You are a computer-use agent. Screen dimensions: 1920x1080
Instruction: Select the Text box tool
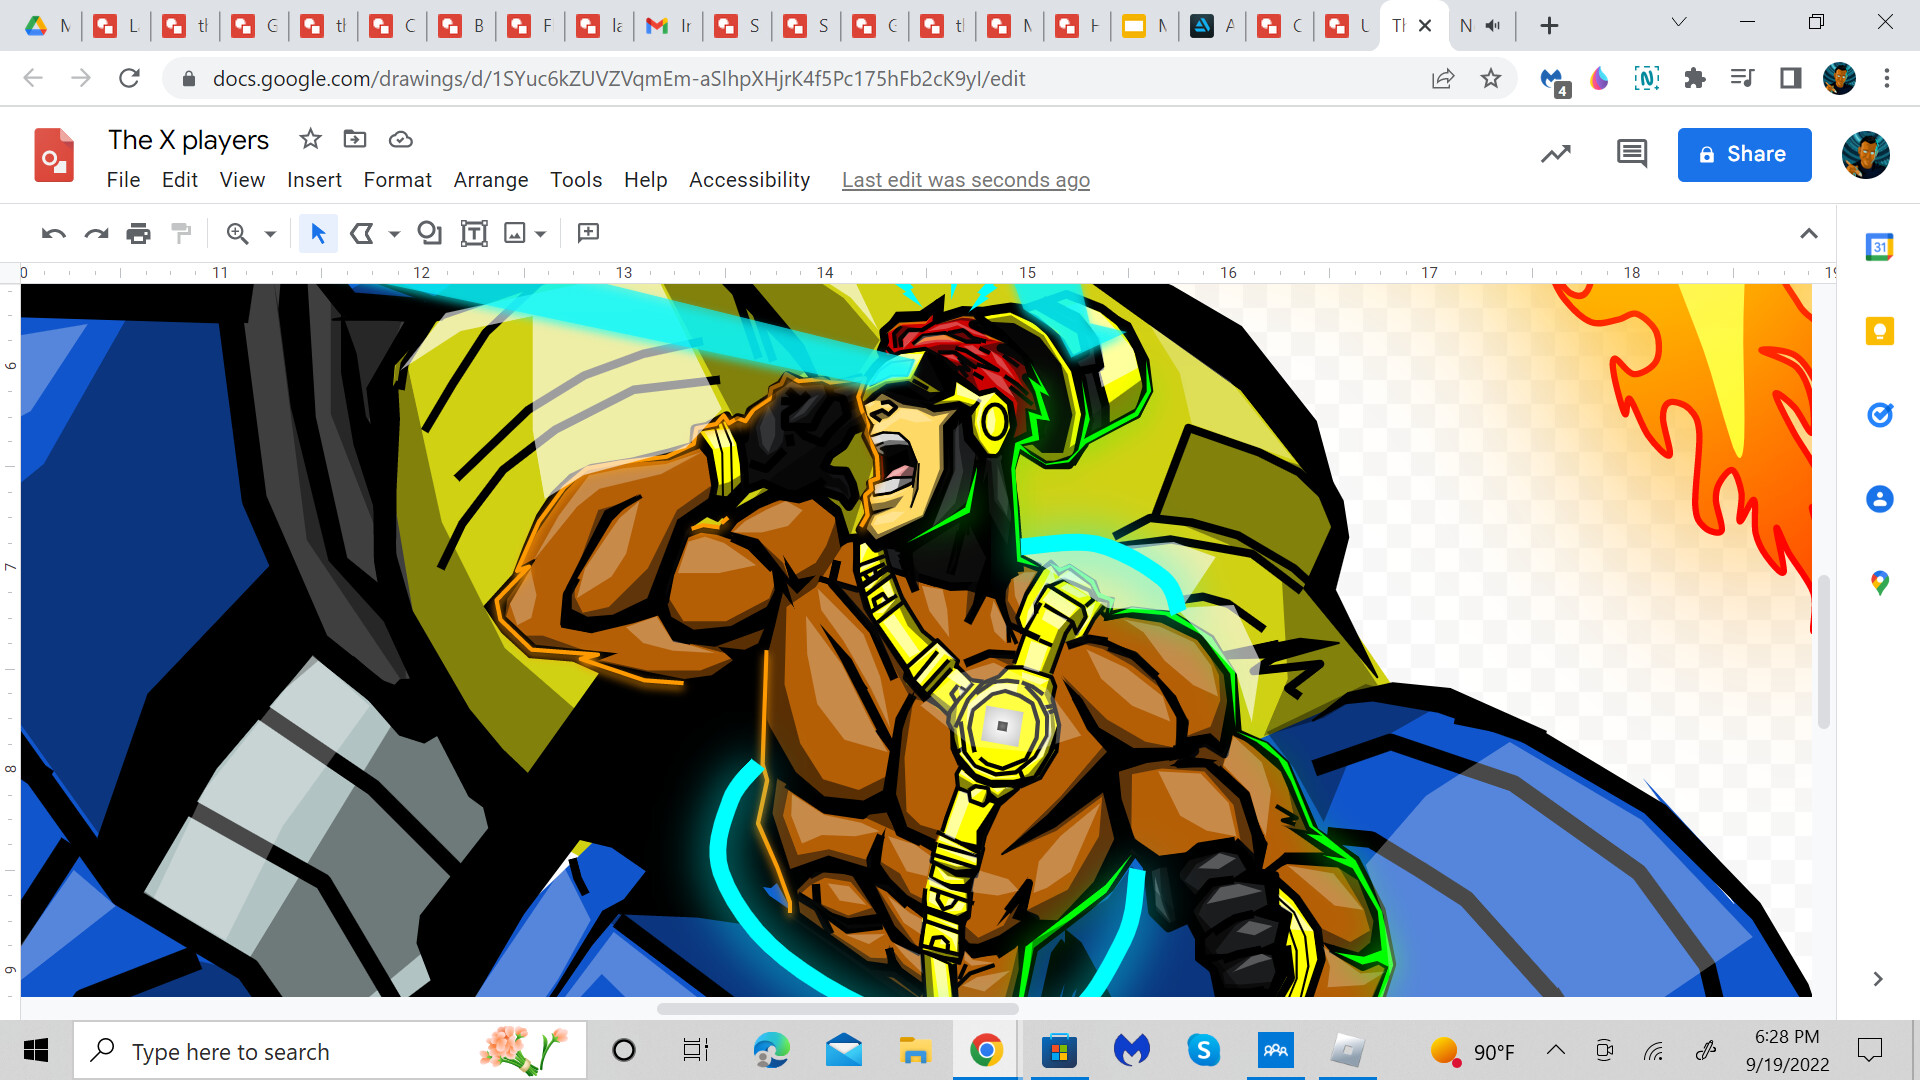click(x=473, y=233)
